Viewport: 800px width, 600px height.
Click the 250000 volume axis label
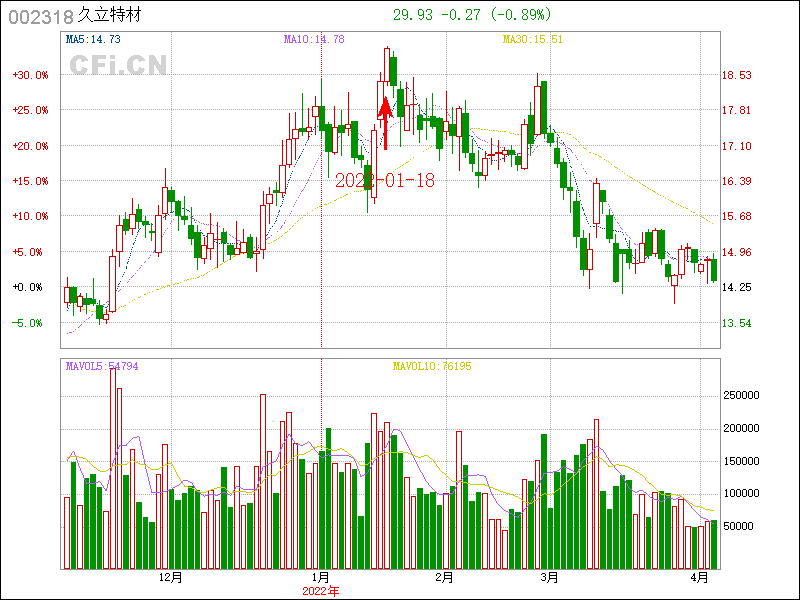[x=741, y=395]
